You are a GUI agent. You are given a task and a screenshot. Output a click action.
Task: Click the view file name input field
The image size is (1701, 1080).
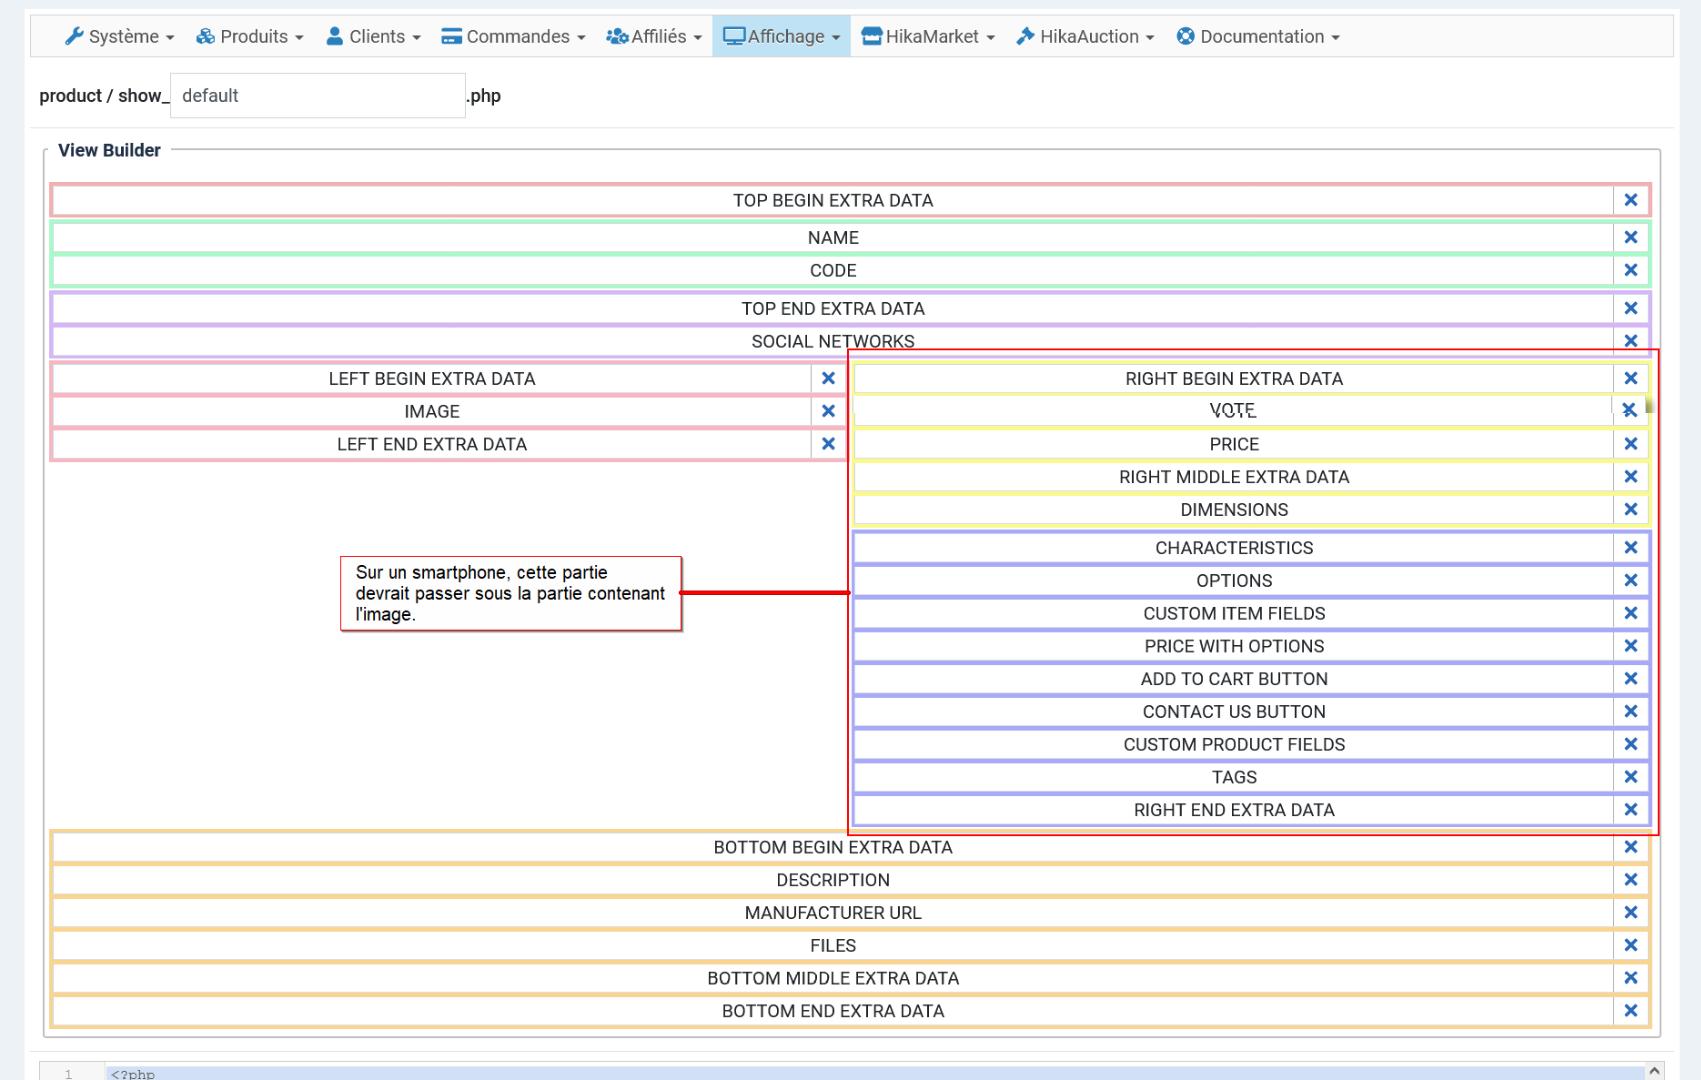click(x=317, y=96)
